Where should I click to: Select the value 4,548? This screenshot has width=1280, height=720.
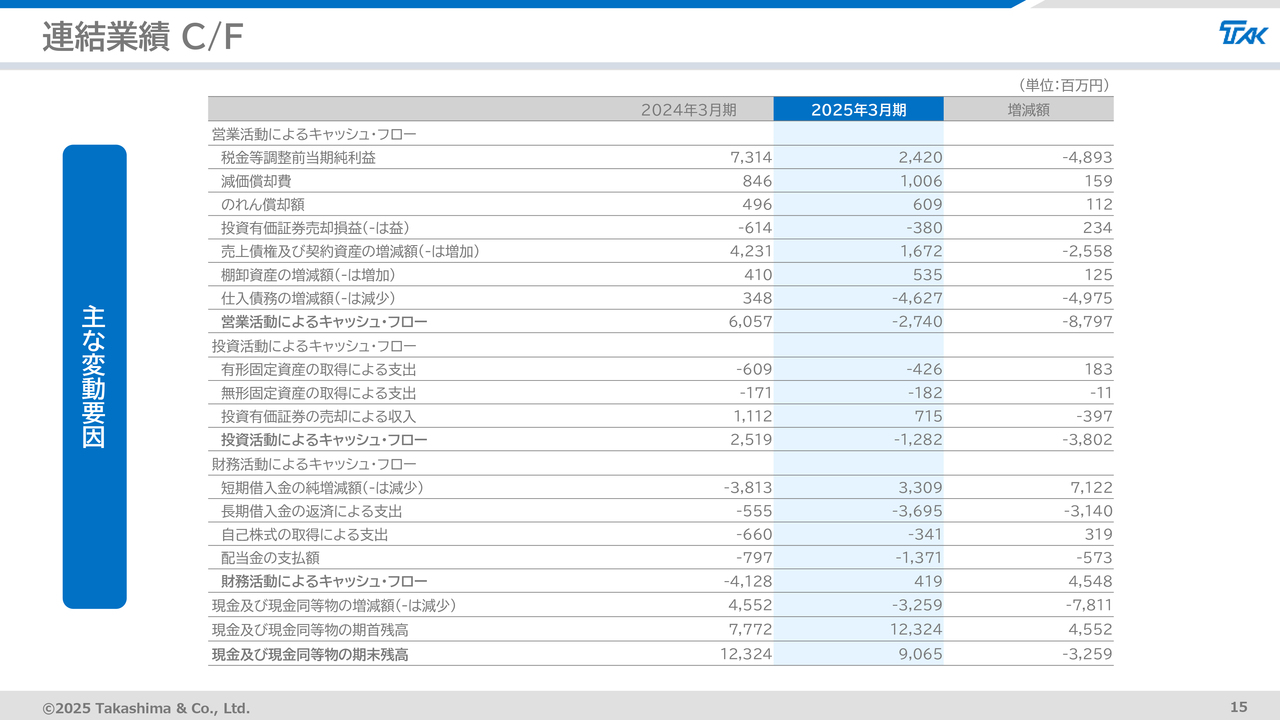point(1091,581)
